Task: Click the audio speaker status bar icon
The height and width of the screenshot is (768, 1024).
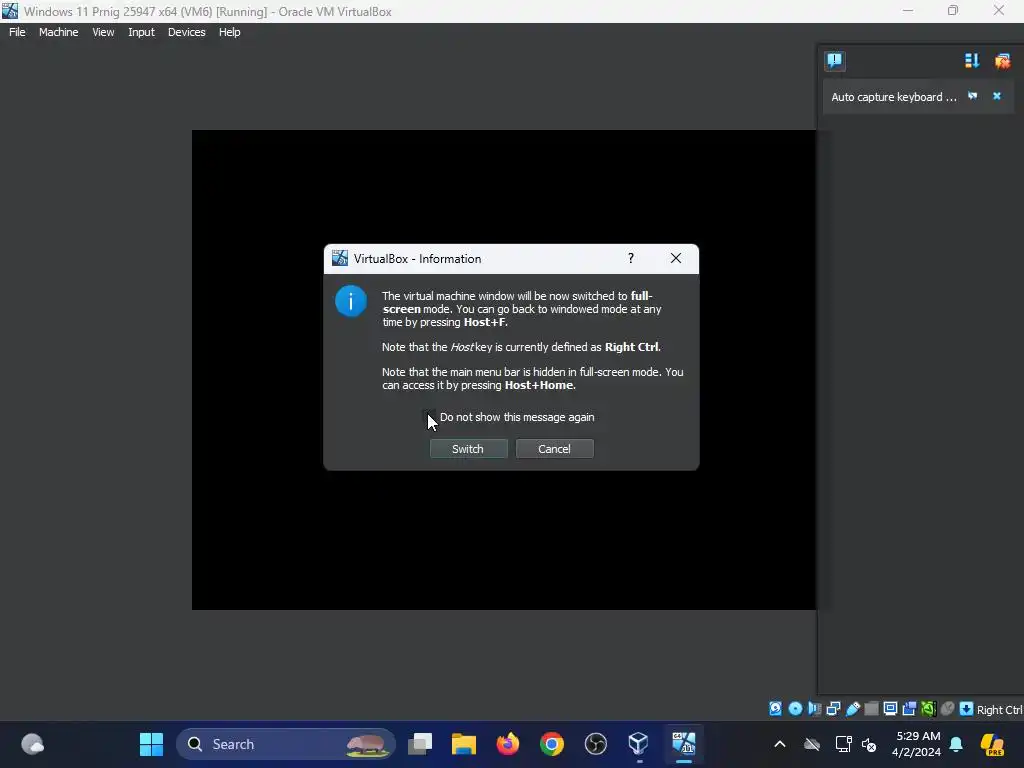Action: point(814,709)
